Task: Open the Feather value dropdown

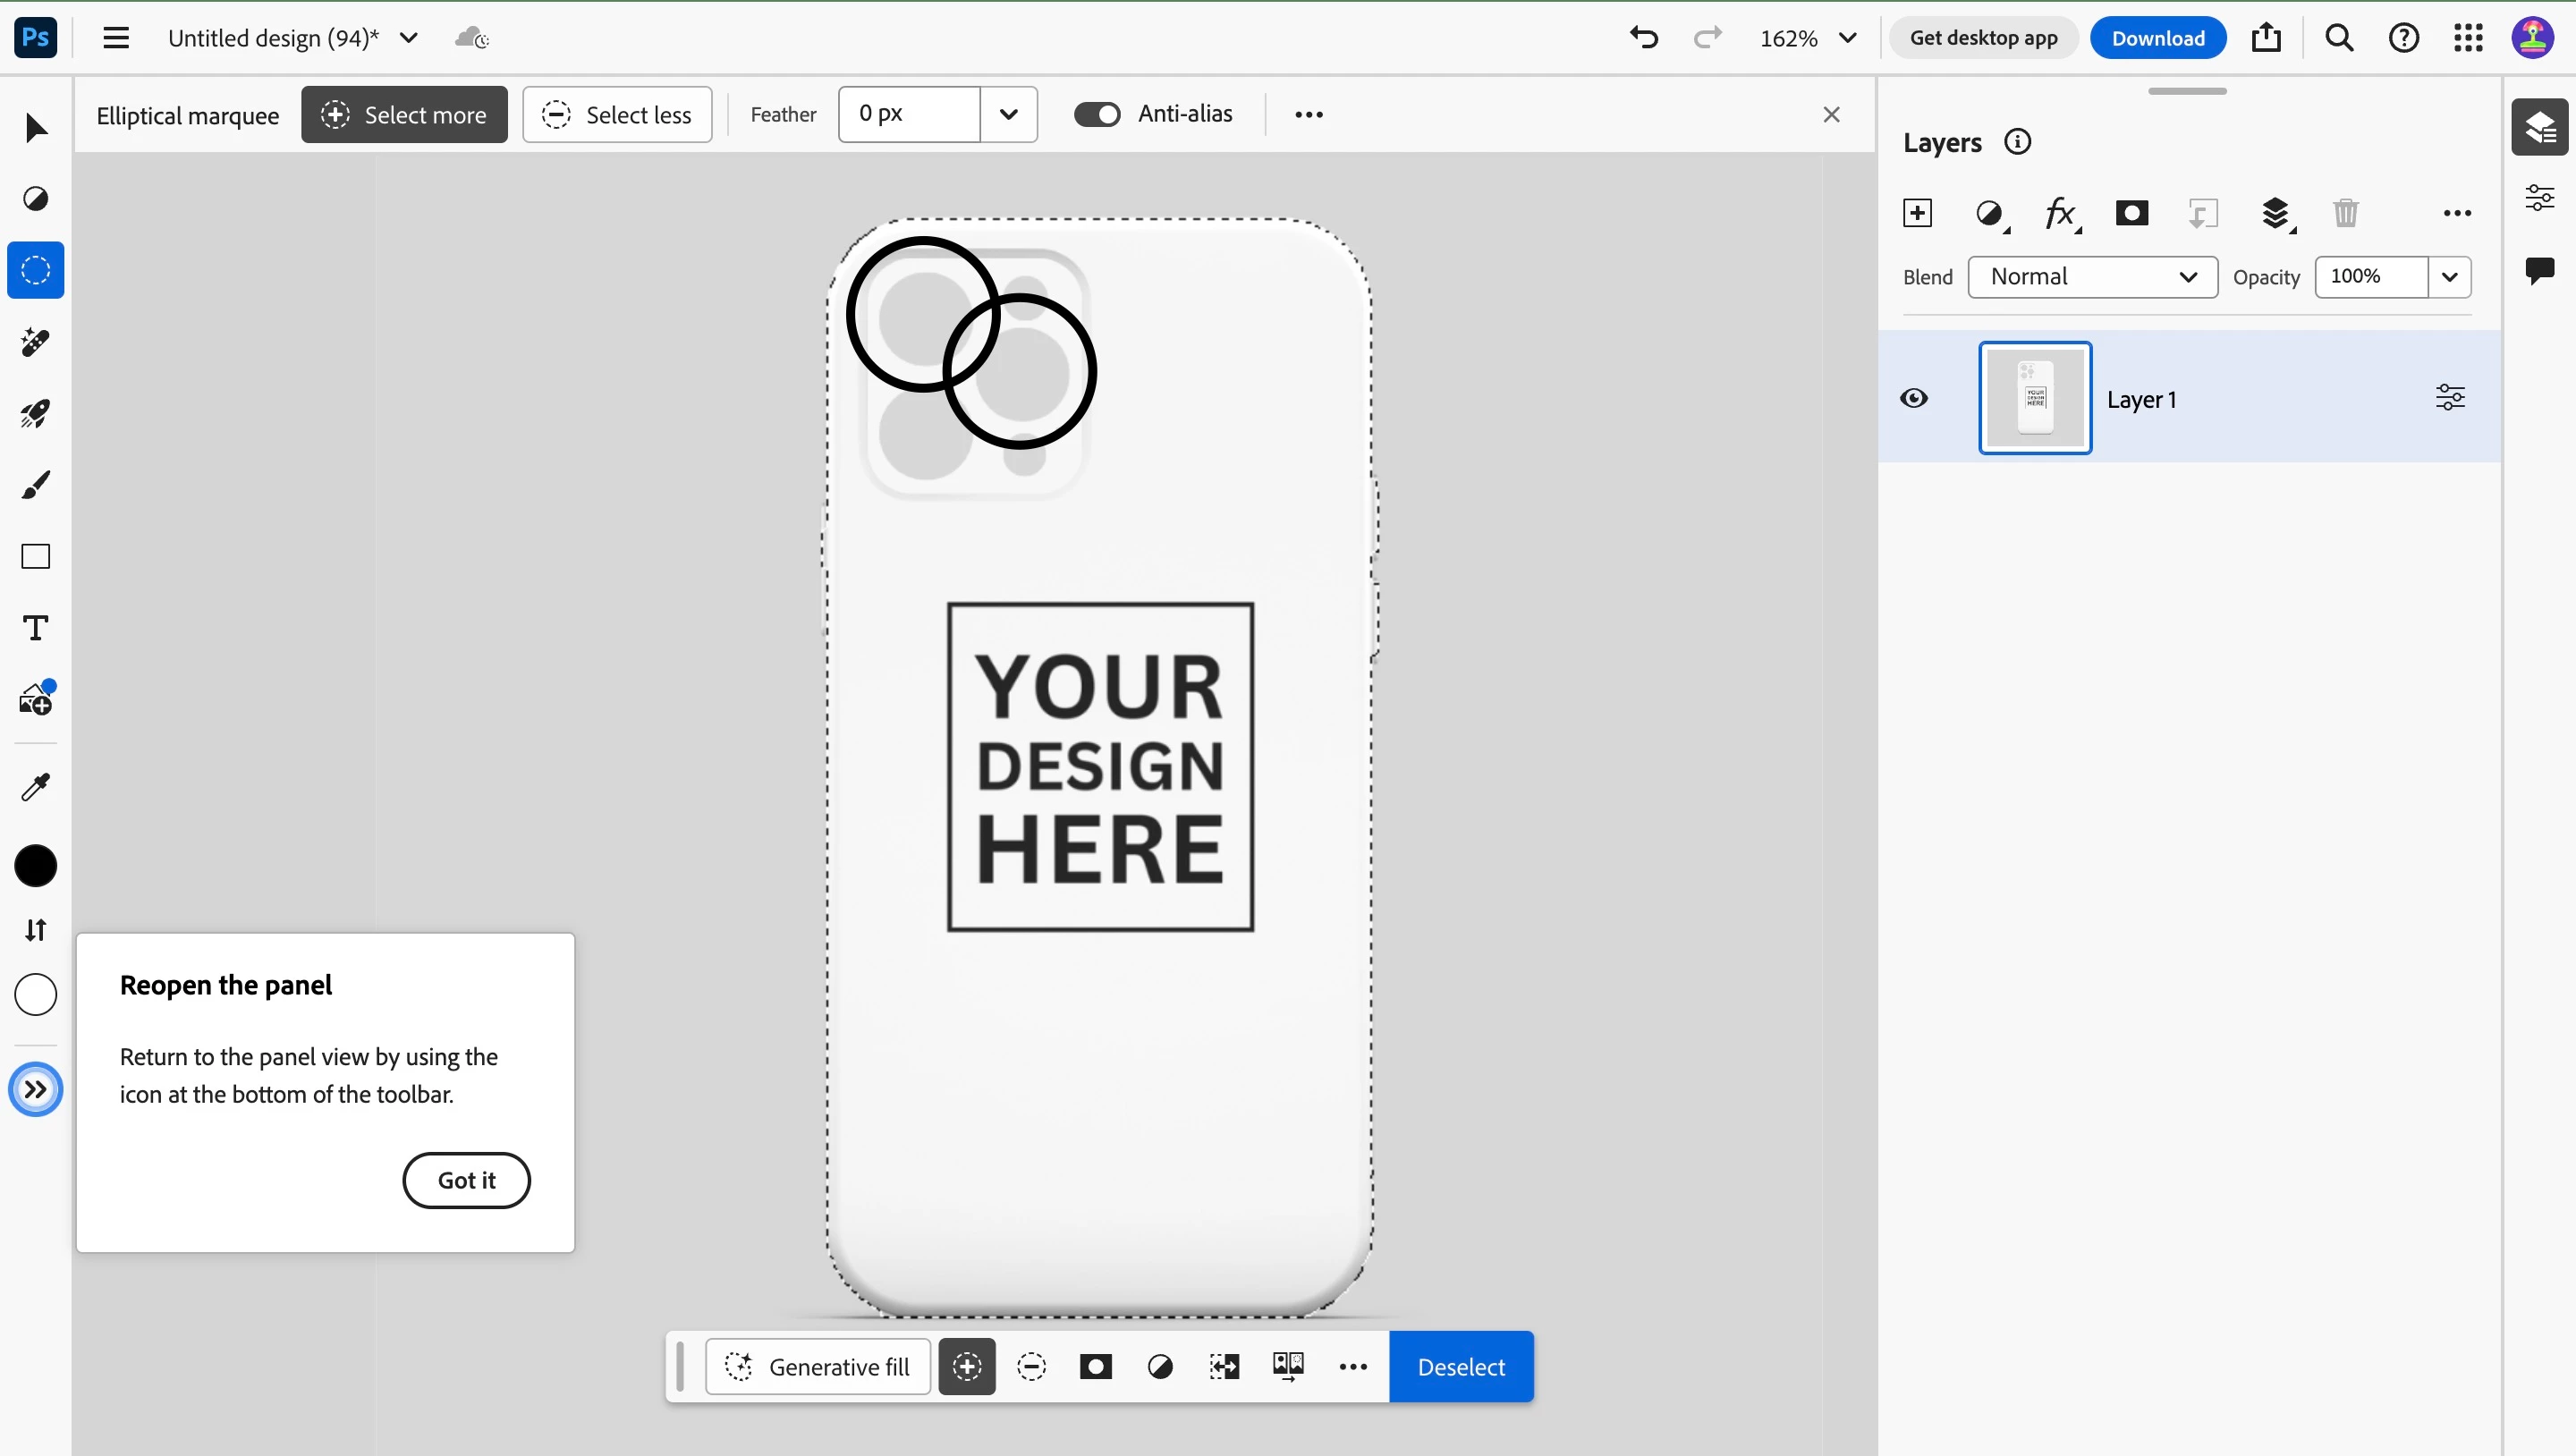Action: pyautogui.click(x=1008, y=114)
